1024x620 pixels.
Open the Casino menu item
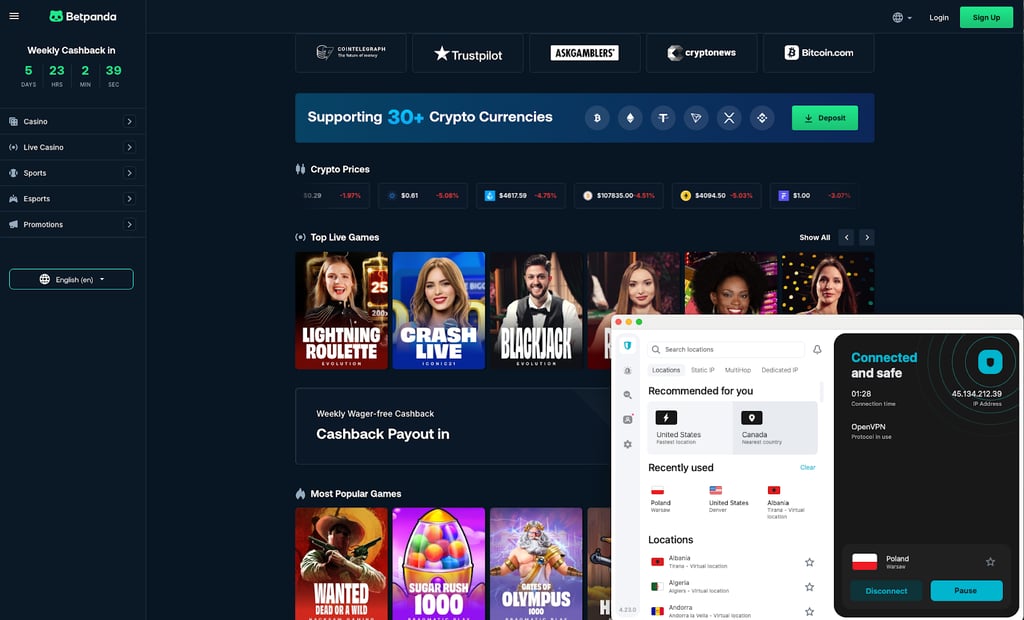click(35, 122)
